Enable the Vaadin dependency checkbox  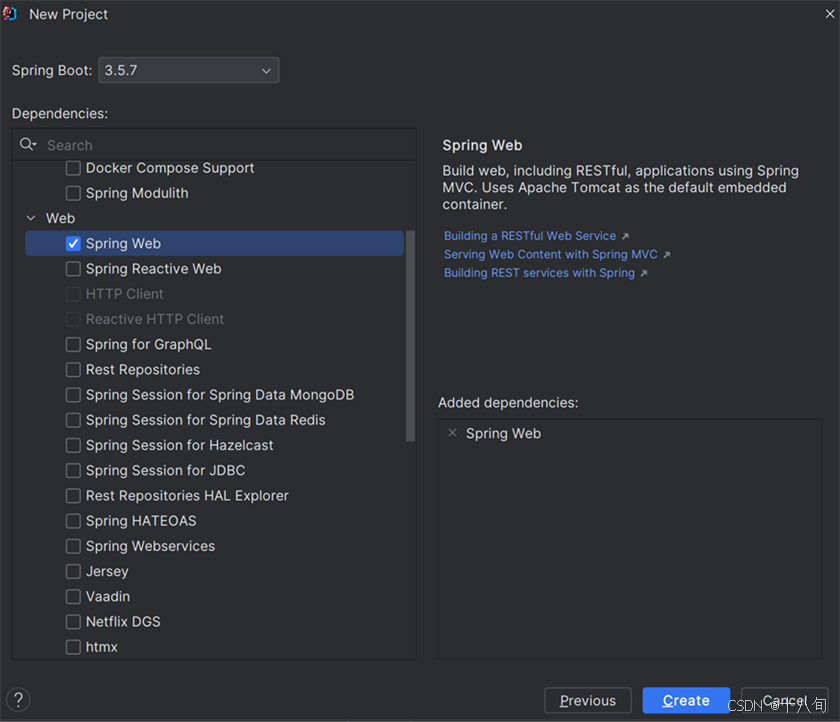73,597
